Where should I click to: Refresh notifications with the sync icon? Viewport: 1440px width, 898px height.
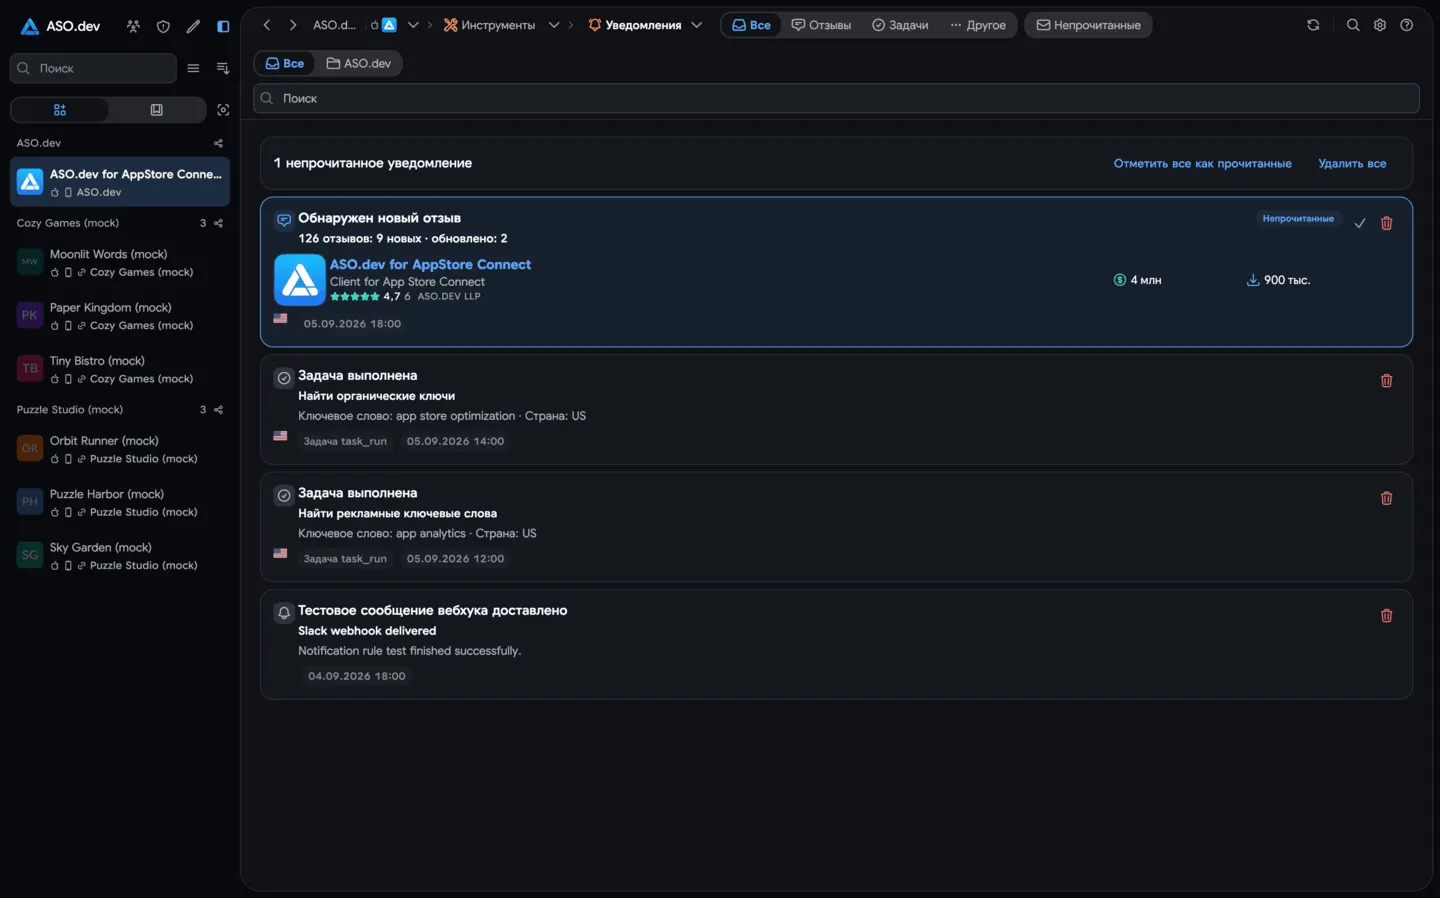coord(1313,25)
